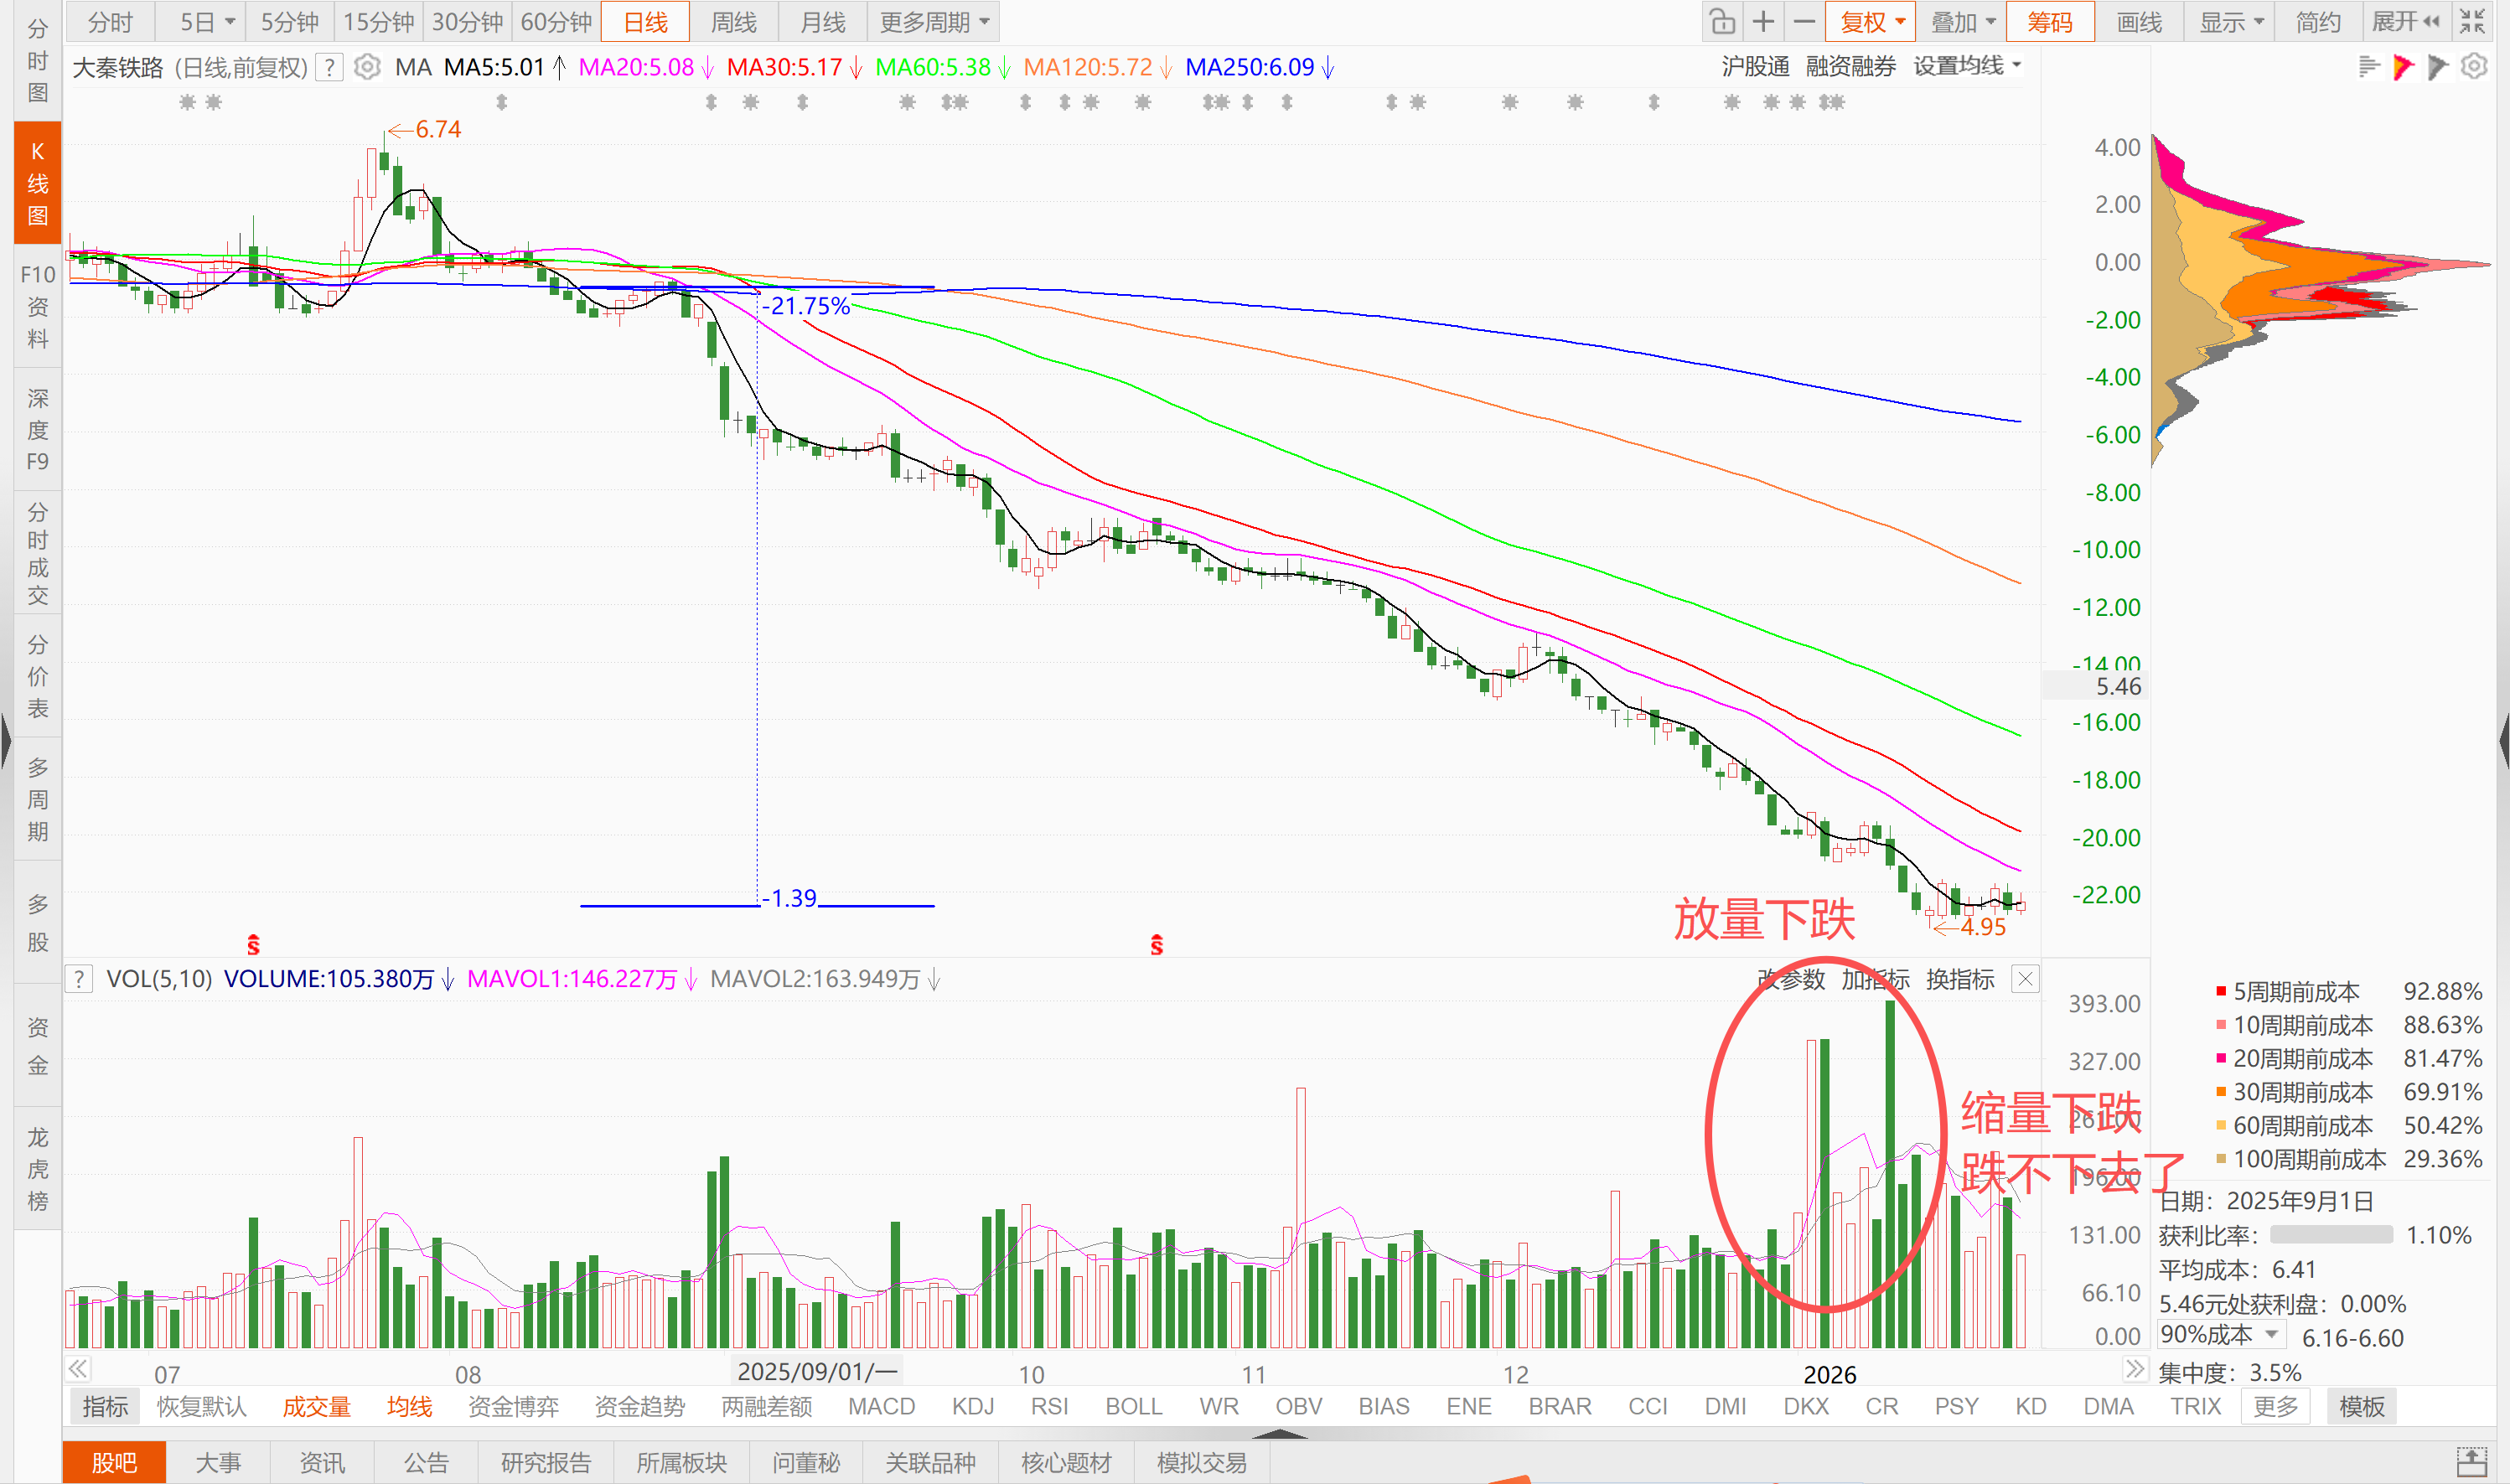Switch to 周线 weekly chart tab
The width and height of the screenshot is (2510, 1484).
click(733, 22)
